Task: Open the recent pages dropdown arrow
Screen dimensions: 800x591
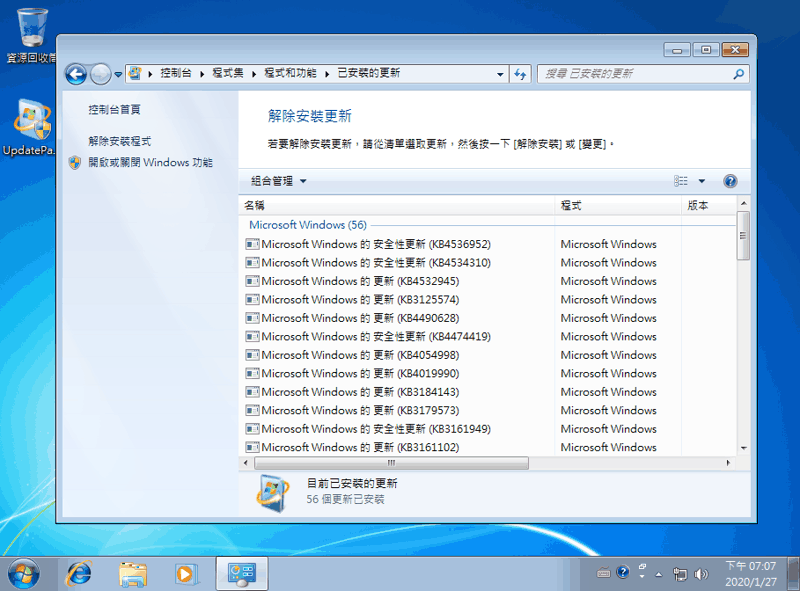Action: 118,75
